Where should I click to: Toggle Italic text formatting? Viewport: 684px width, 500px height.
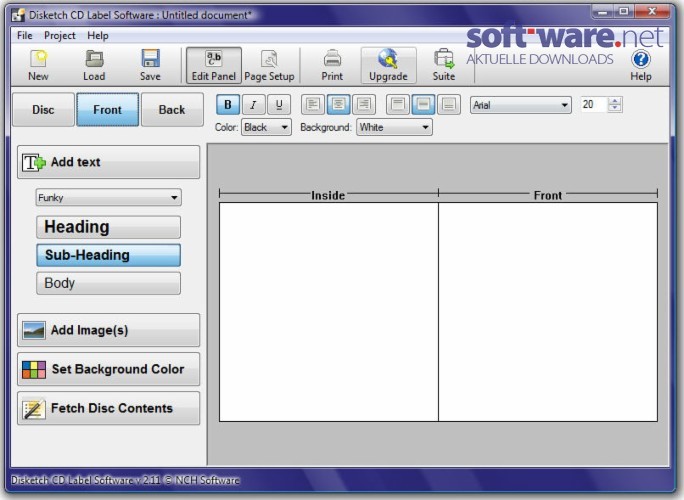pos(253,105)
